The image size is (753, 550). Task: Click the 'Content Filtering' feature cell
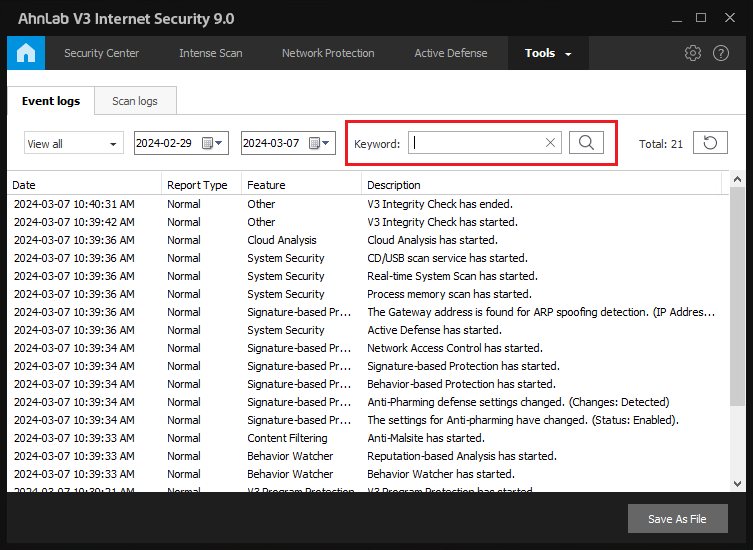[287, 438]
